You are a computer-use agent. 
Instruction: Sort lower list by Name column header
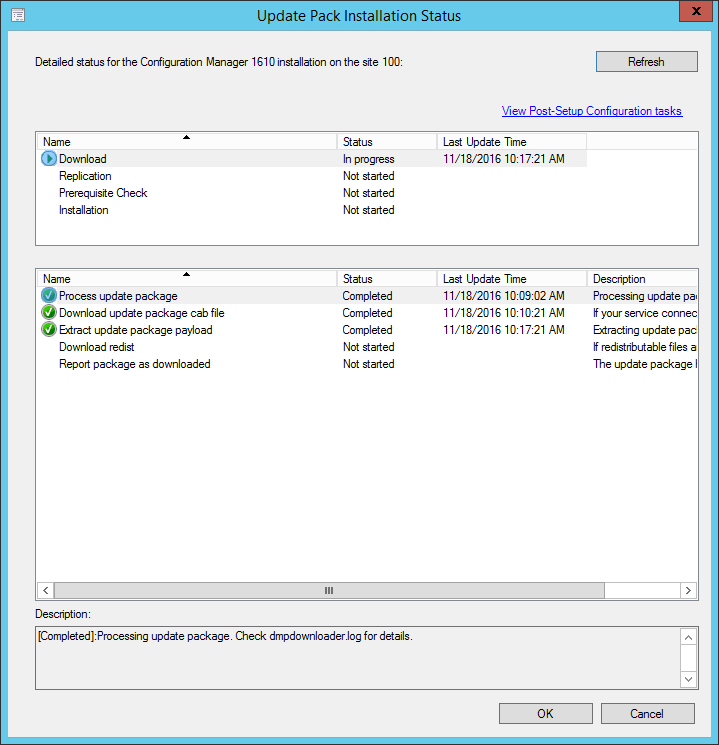(187, 278)
